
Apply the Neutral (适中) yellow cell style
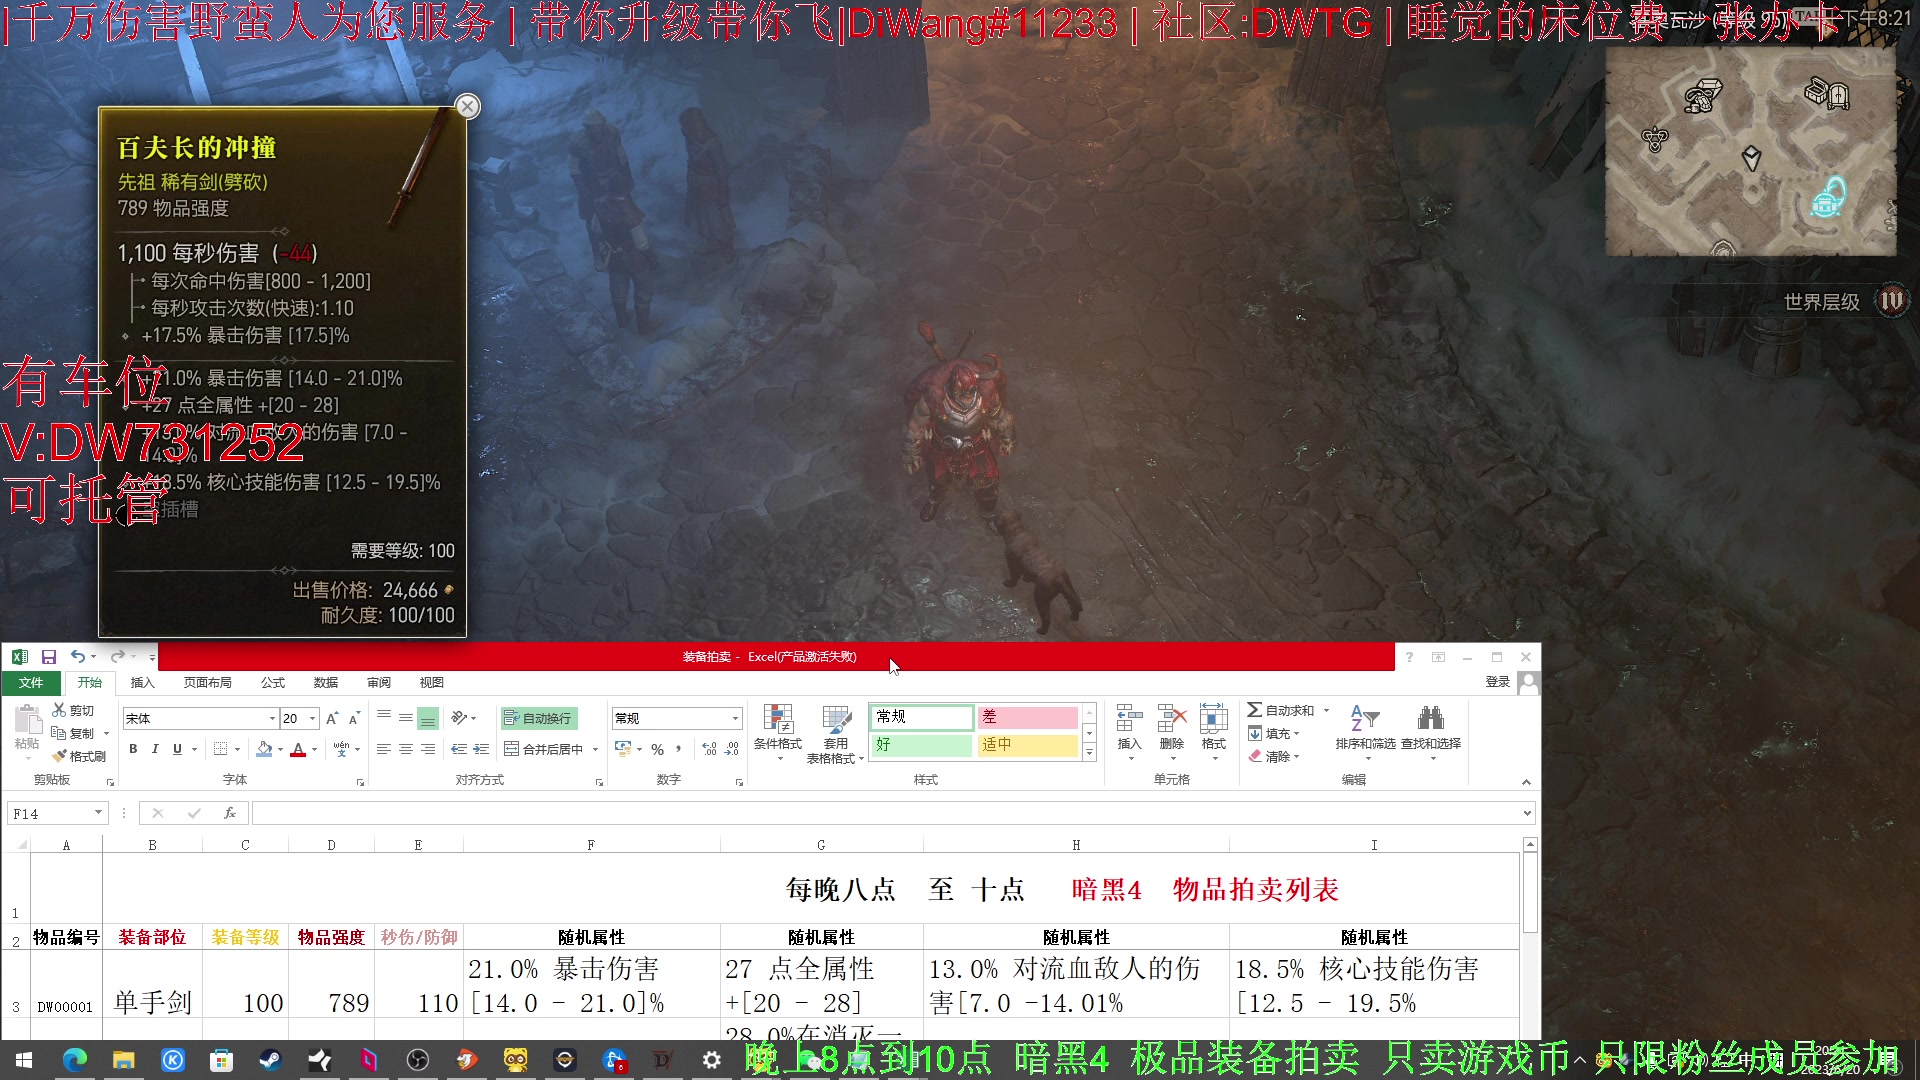[x=1027, y=745]
